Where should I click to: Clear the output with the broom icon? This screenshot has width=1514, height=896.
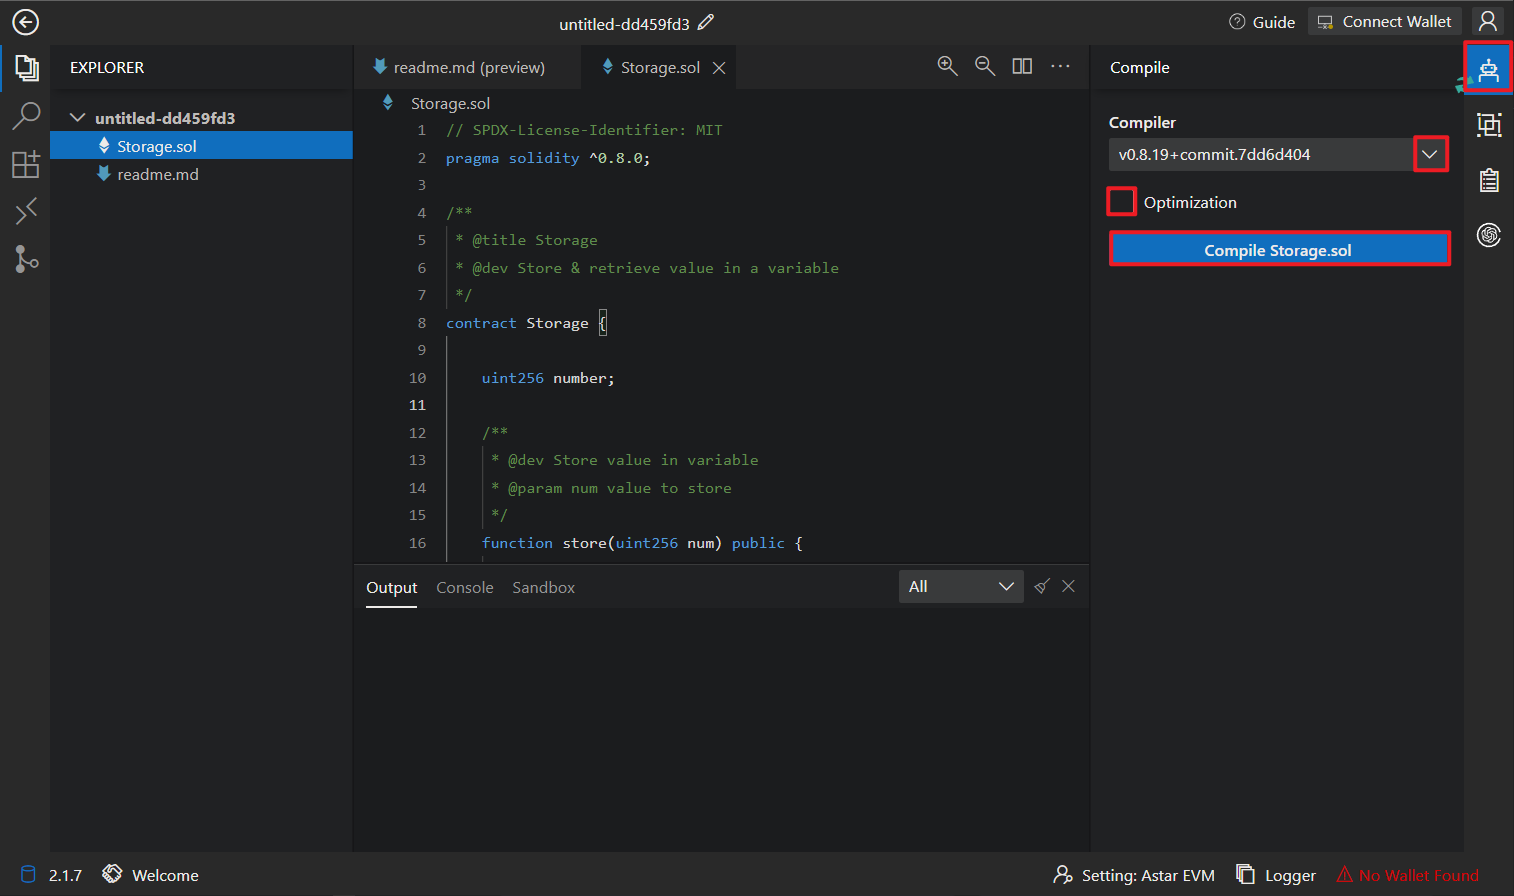tap(1042, 587)
